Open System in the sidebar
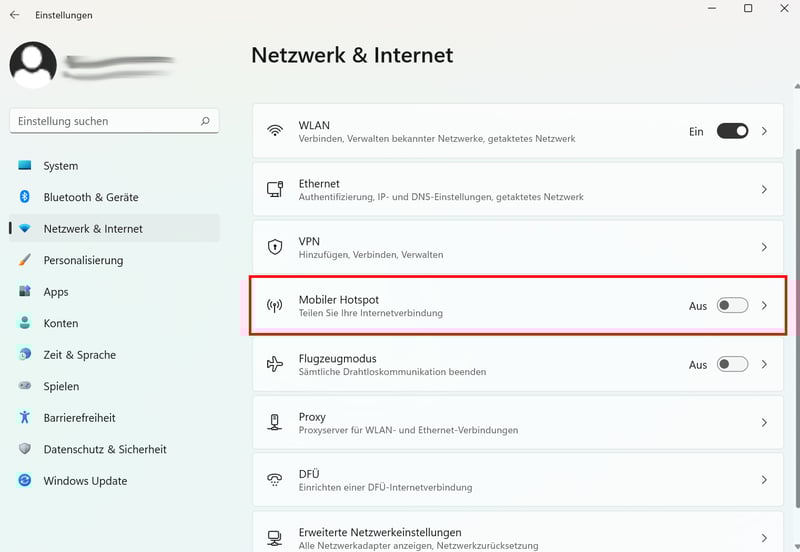The image size is (800, 552). (61, 166)
